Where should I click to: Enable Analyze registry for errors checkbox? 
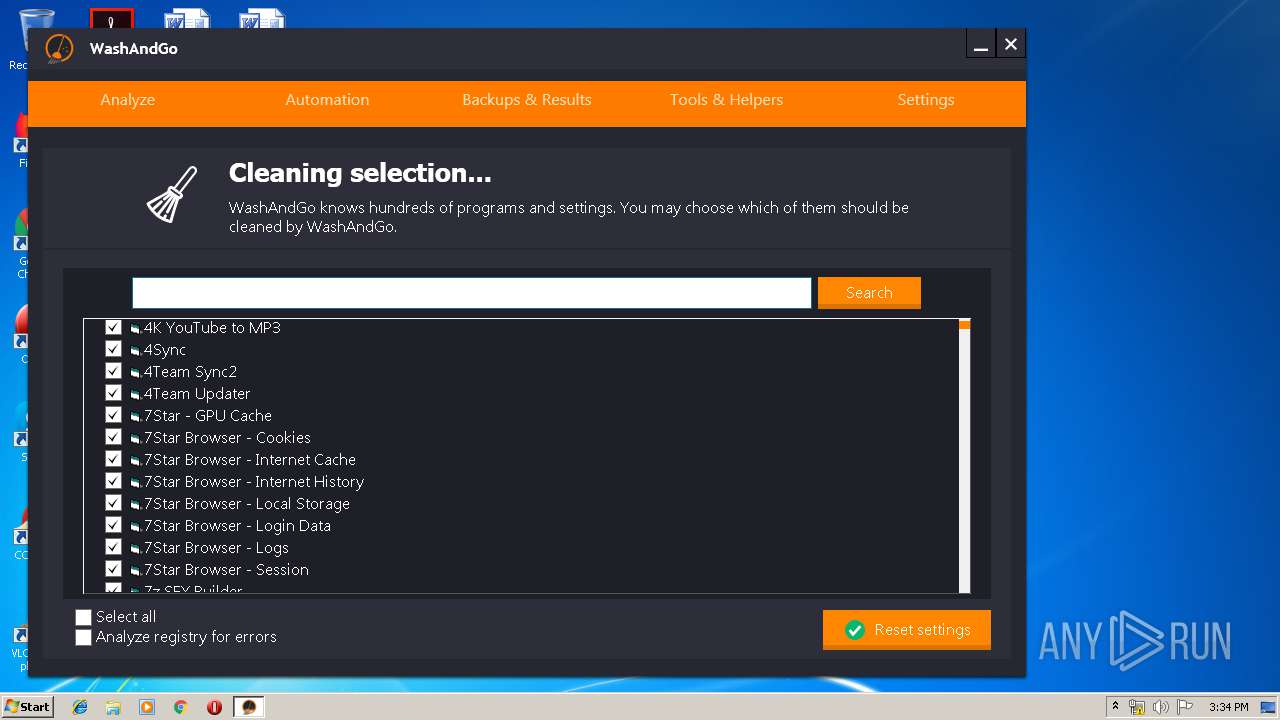[83, 637]
